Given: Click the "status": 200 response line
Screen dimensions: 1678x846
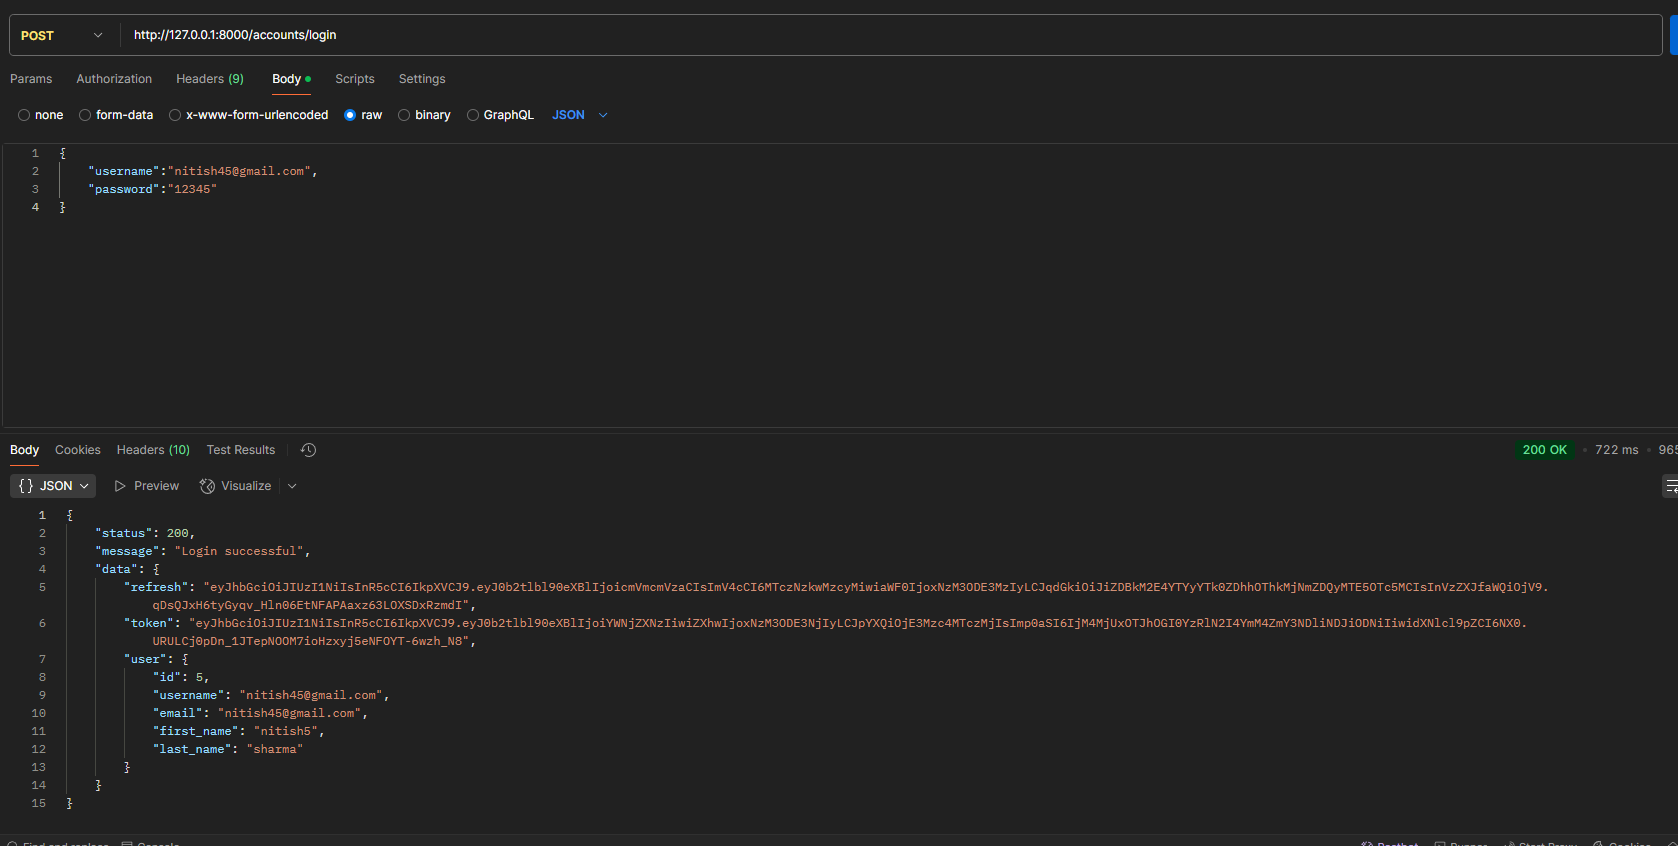Looking at the screenshot, I should coord(145,533).
